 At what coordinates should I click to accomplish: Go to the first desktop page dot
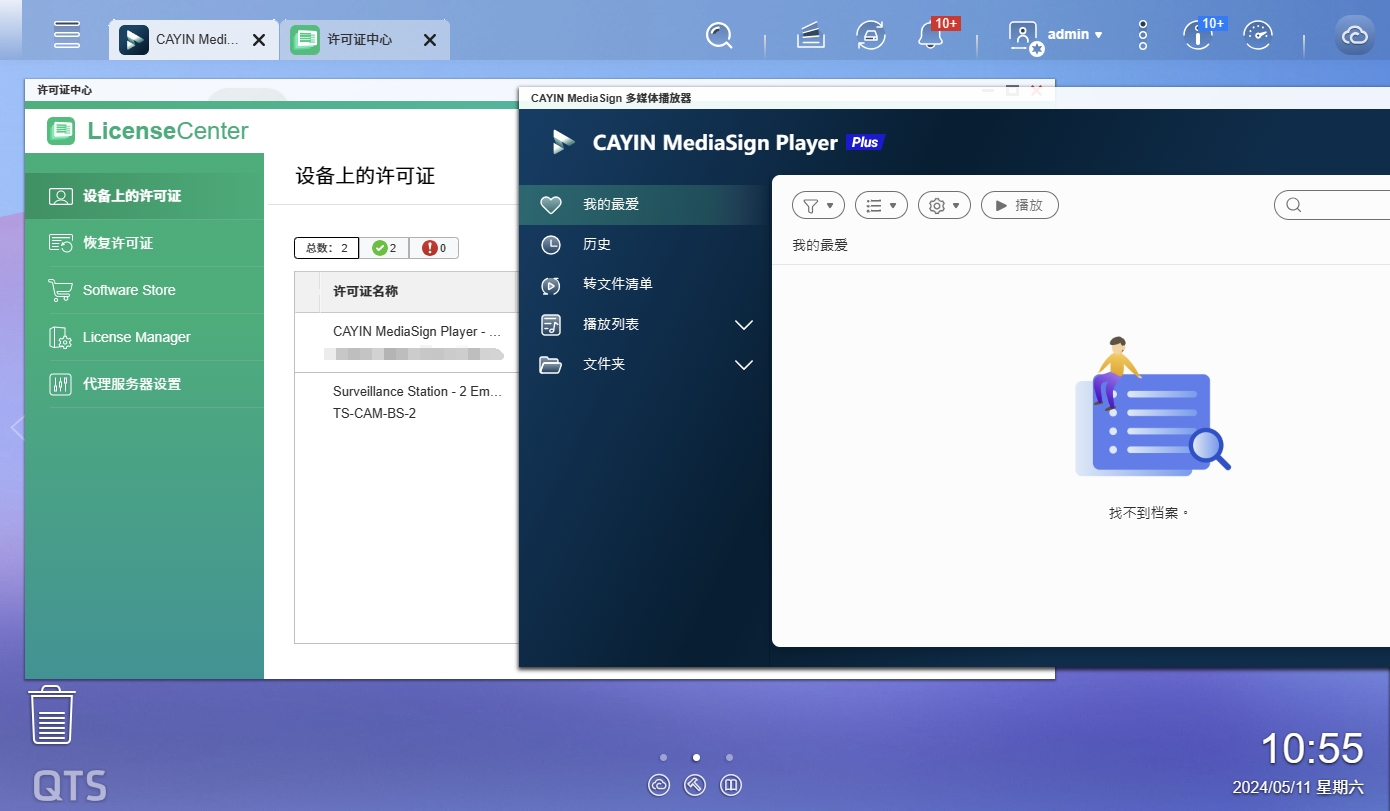[663, 758]
